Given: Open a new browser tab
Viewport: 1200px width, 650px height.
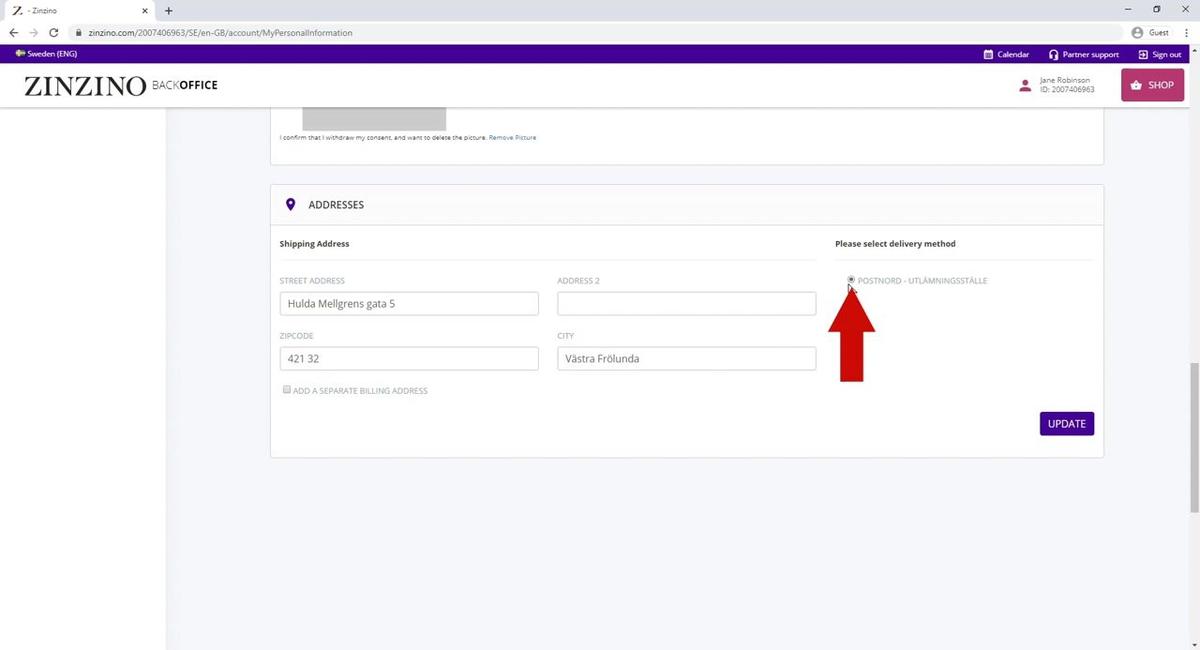Looking at the screenshot, I should (168, 10).
